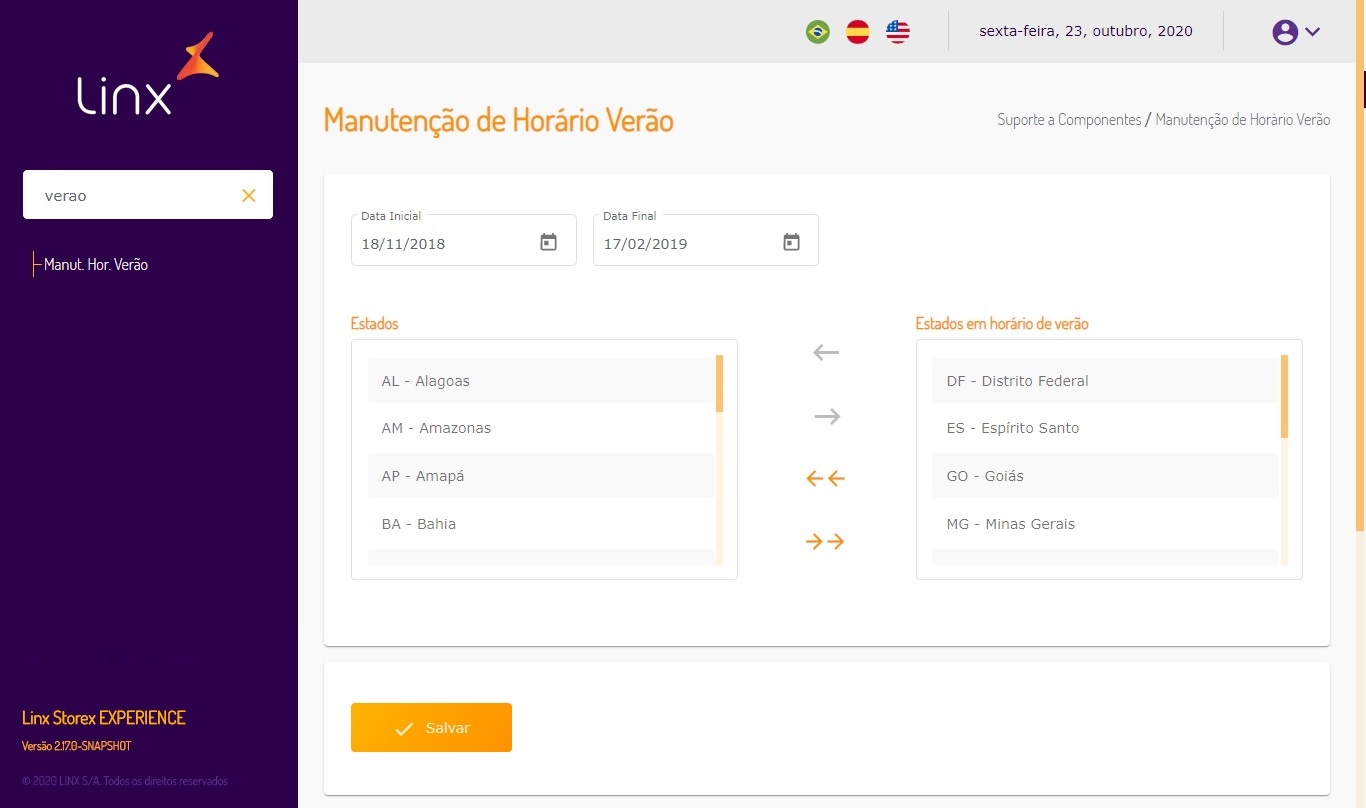Select DF - Distrito Federal state
Screen dimensions: 1366x808
coord(1105,381)
